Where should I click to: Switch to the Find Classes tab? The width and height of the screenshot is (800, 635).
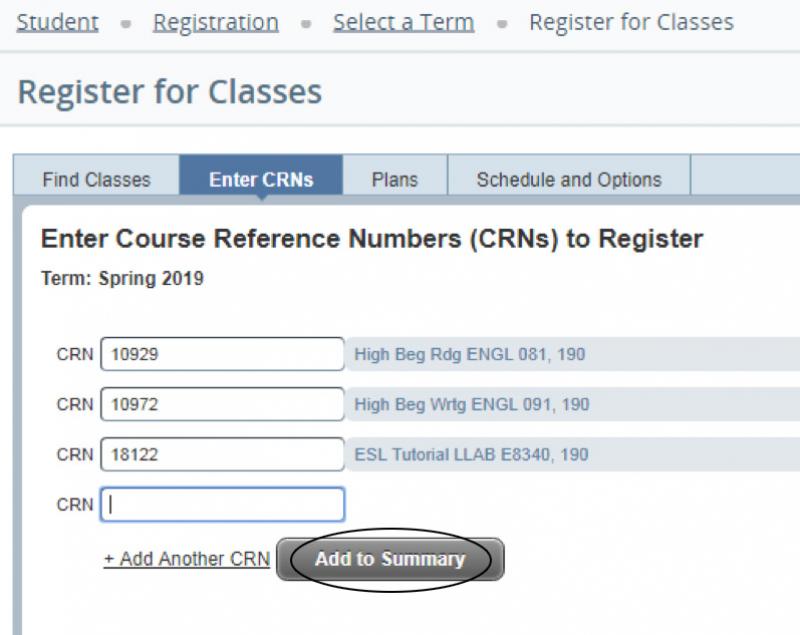point(96,178)
